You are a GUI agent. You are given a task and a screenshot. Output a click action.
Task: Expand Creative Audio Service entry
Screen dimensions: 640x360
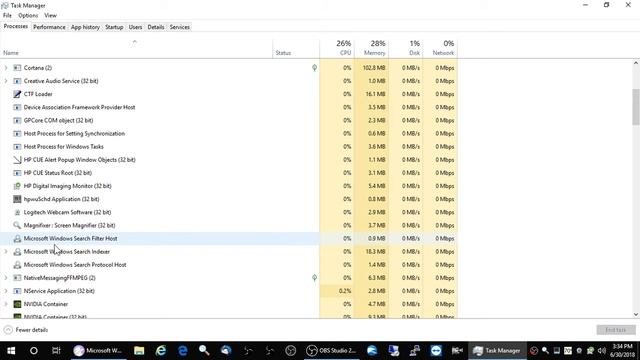[x=6, y=81]
